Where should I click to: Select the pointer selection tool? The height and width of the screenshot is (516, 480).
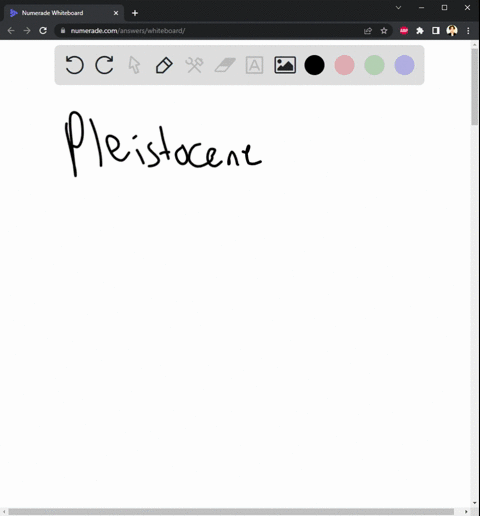pos(134,65)
